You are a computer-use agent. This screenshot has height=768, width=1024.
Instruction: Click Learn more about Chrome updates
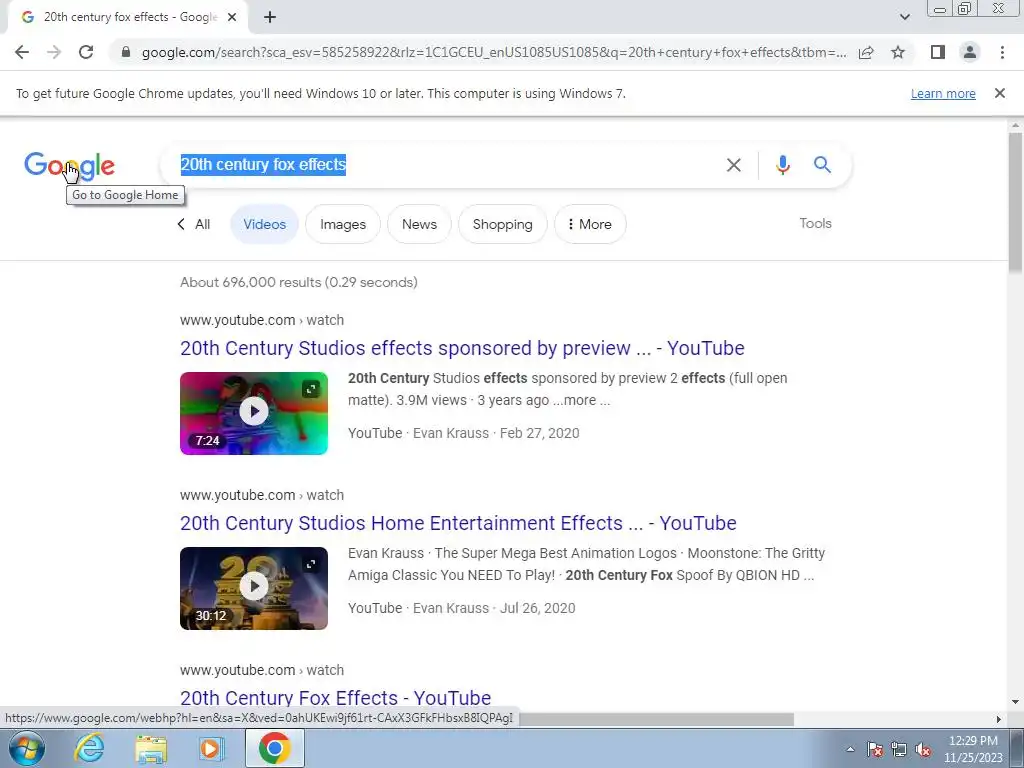[x=943, y=93]
